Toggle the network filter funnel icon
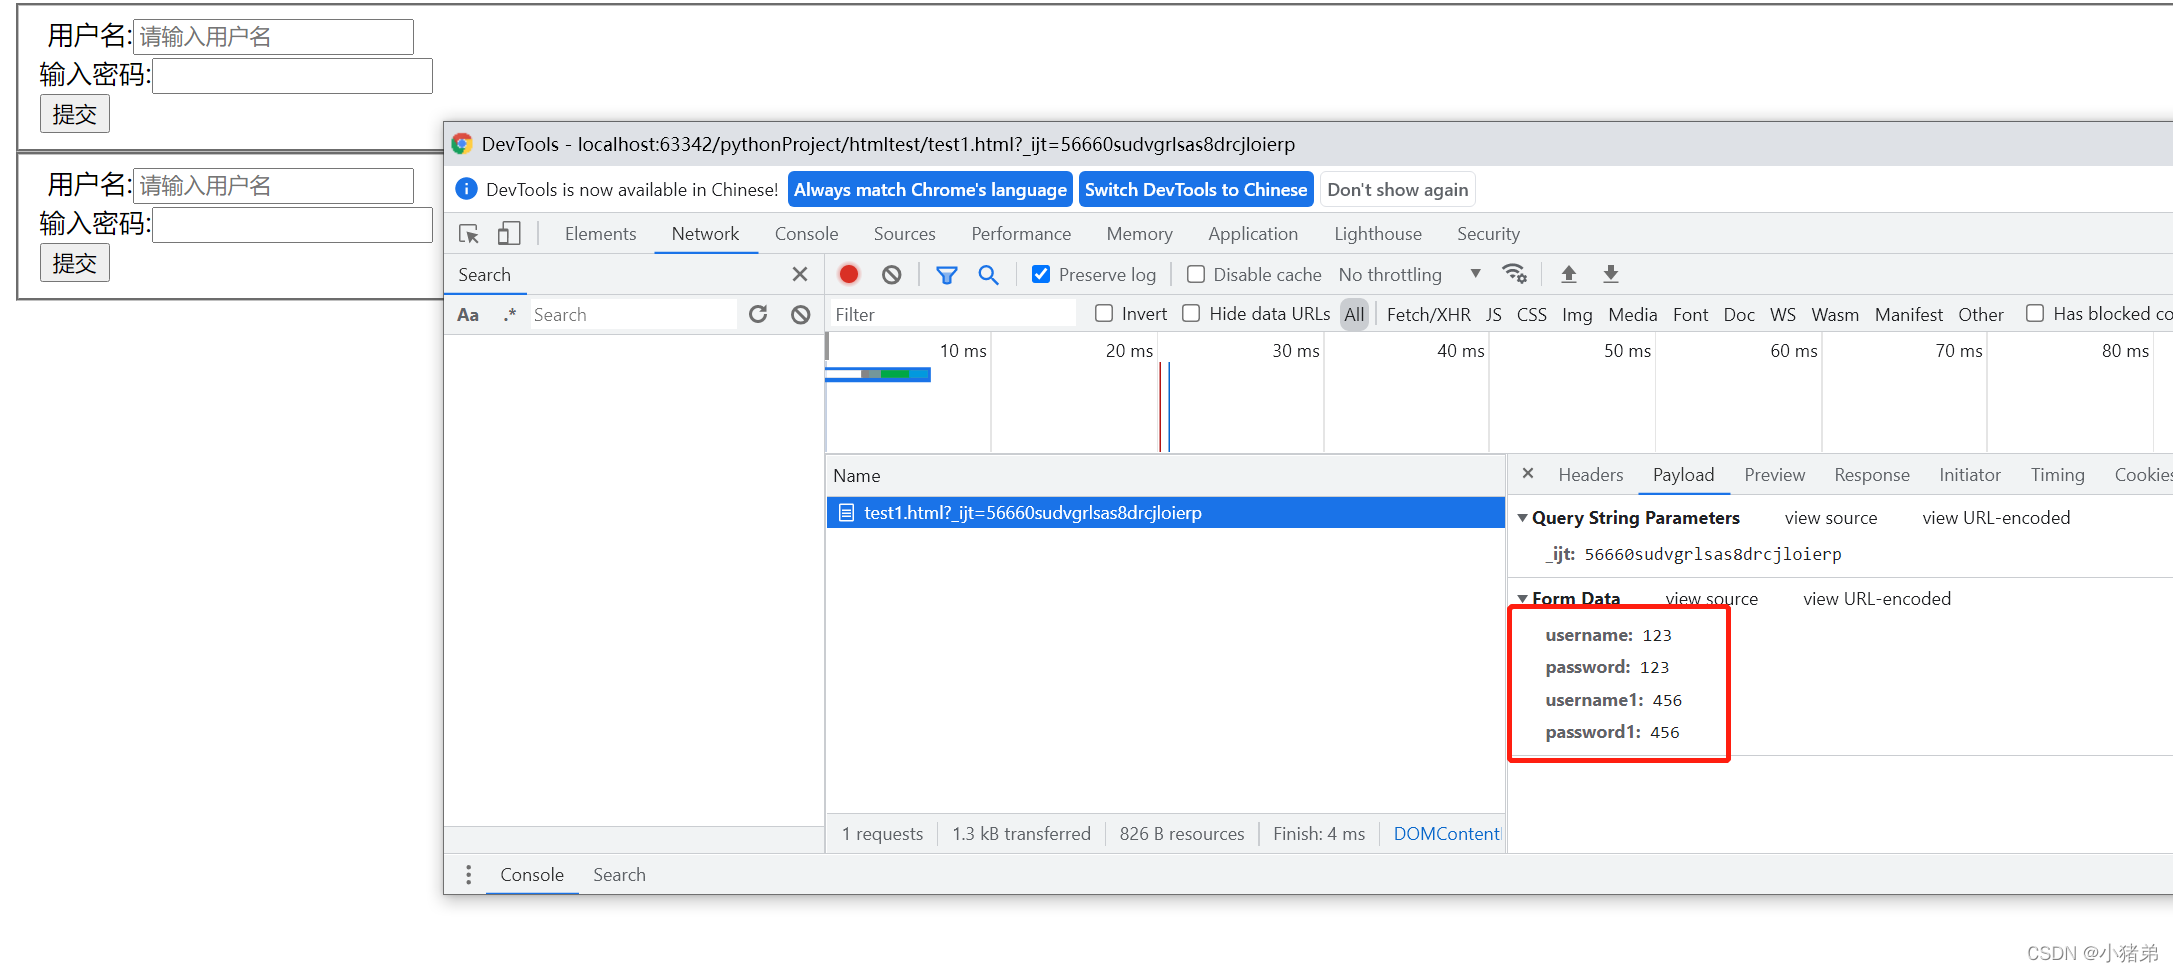This screenshot has height=972, width=2173. click(946, 274)
